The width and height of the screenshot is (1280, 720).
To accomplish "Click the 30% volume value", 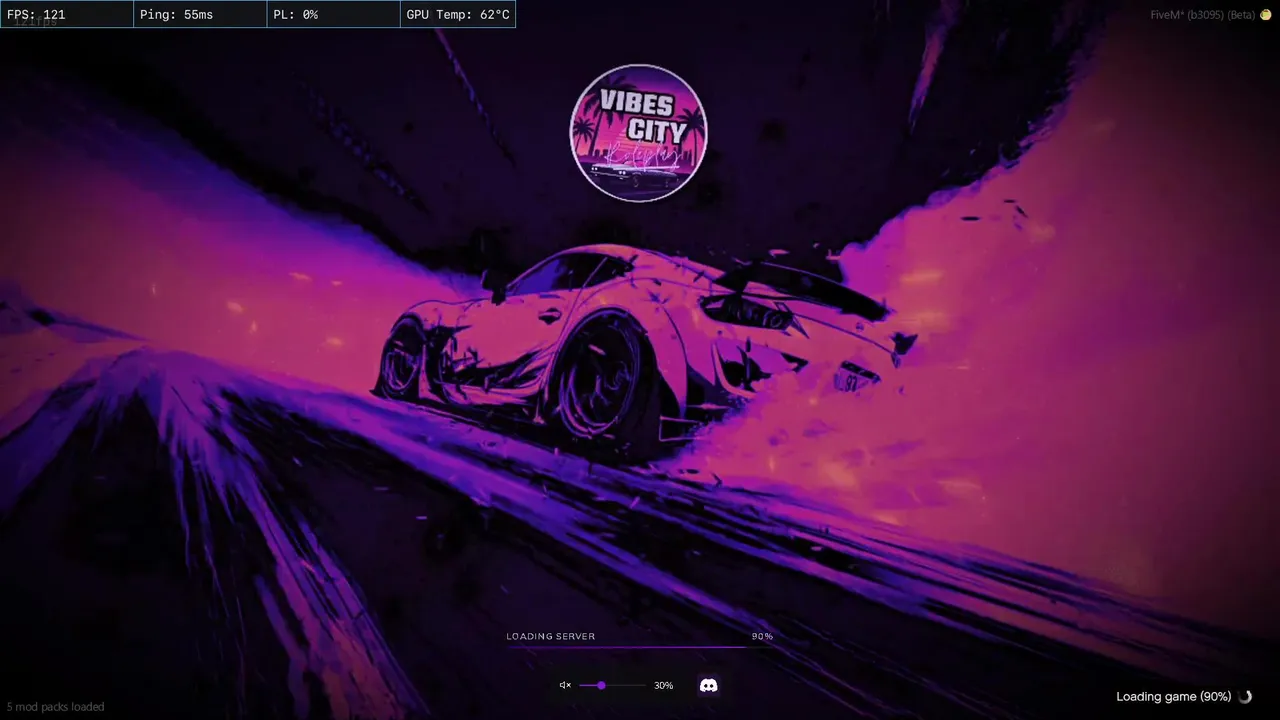I will click(663, 686).
